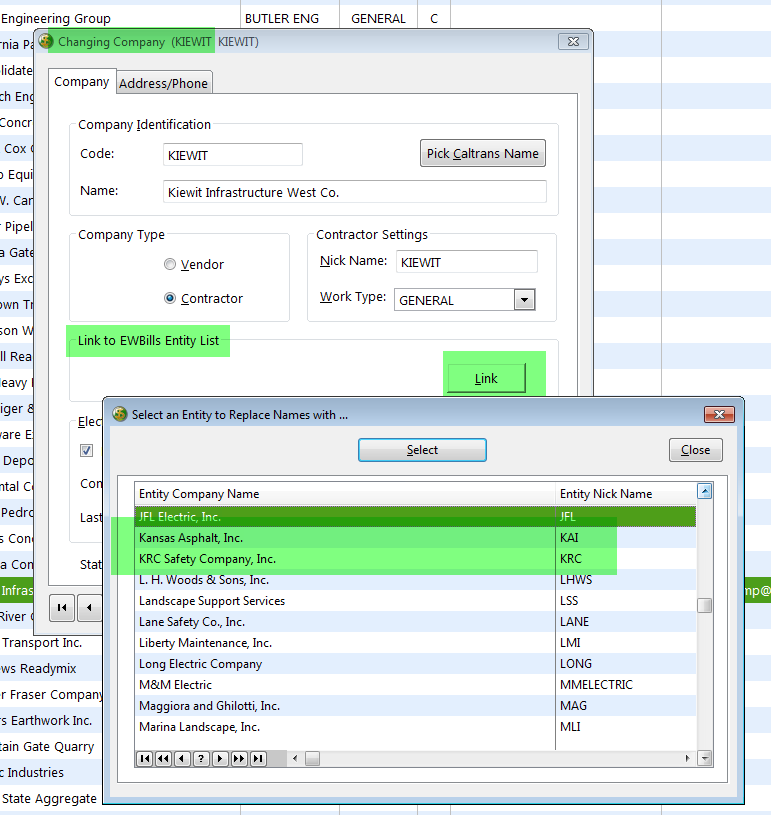The image size is (771, 815).
Task: Click left arrow of entity list horizontal scrollbar
Action: [x=295, y=759]
